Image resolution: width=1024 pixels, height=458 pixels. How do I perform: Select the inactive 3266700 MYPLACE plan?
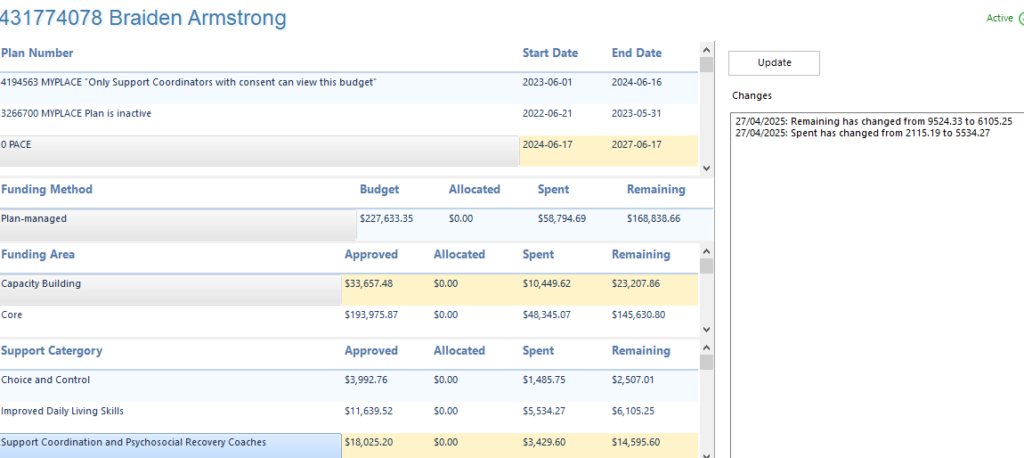click(x=76, y=114)
